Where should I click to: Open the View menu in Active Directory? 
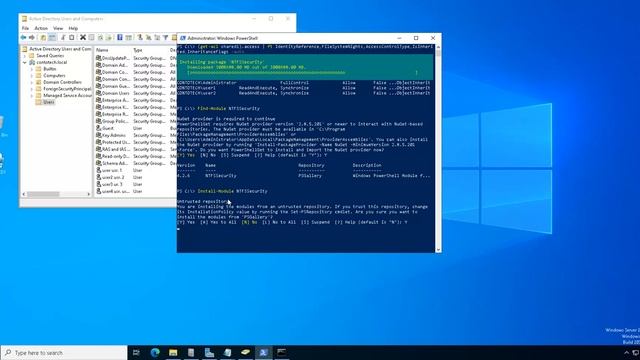coord(58,28)
